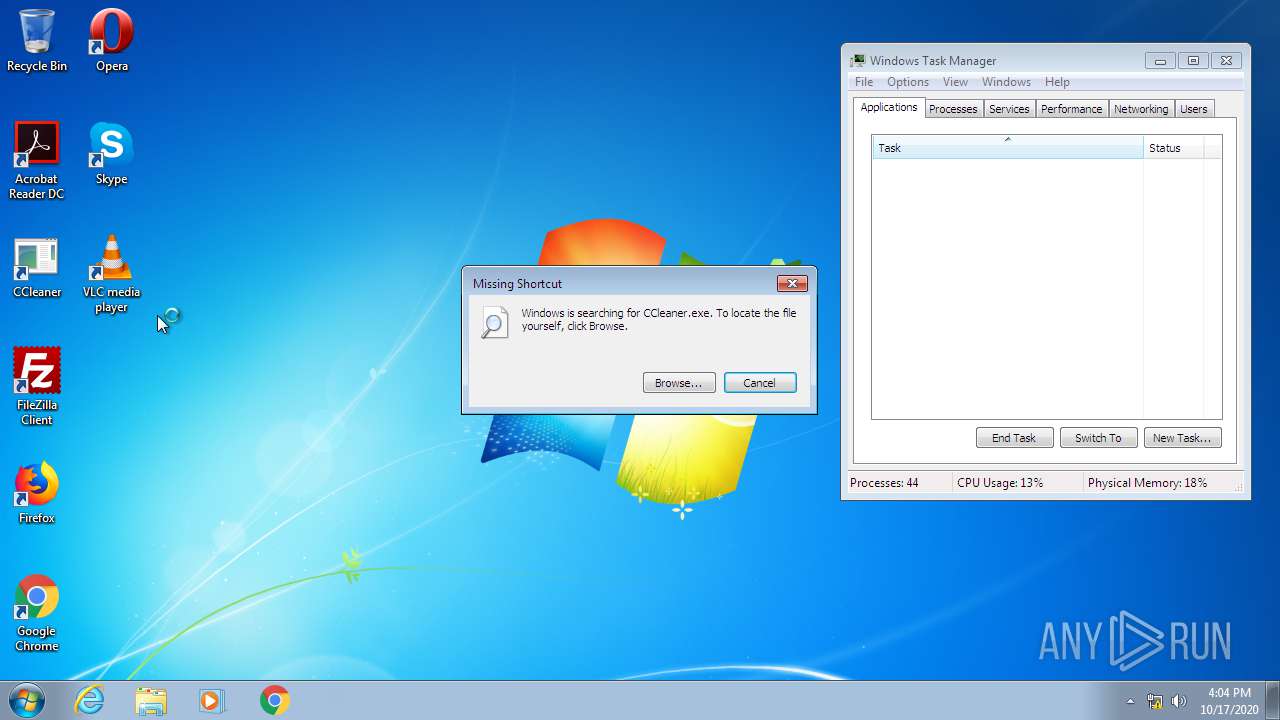Image resolution: width=1280 pixels, height=720 pixels.
Task: Select the Skype desktop shortcut
Action: (111, 153)
